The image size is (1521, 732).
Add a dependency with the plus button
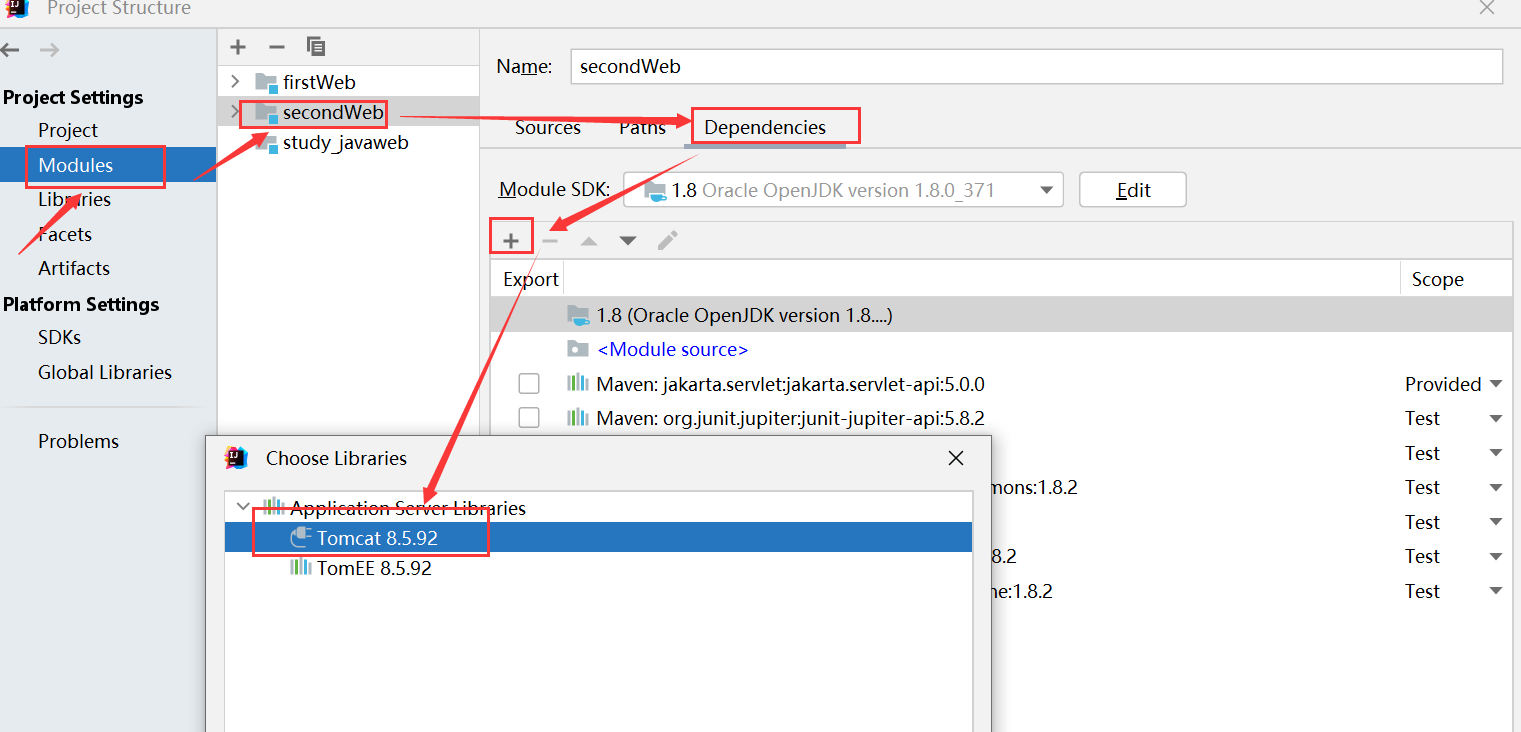pyautogui.click(x=511, y=240)
